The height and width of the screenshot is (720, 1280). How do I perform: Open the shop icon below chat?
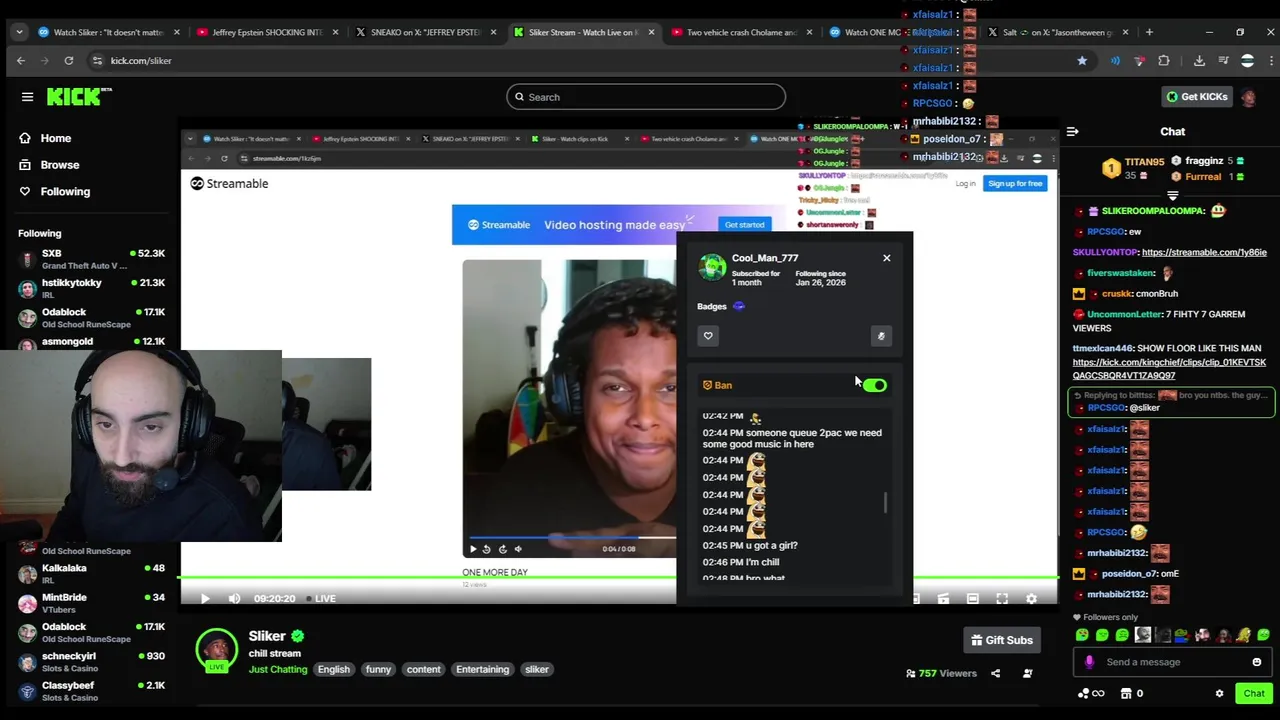[1126, 694]
